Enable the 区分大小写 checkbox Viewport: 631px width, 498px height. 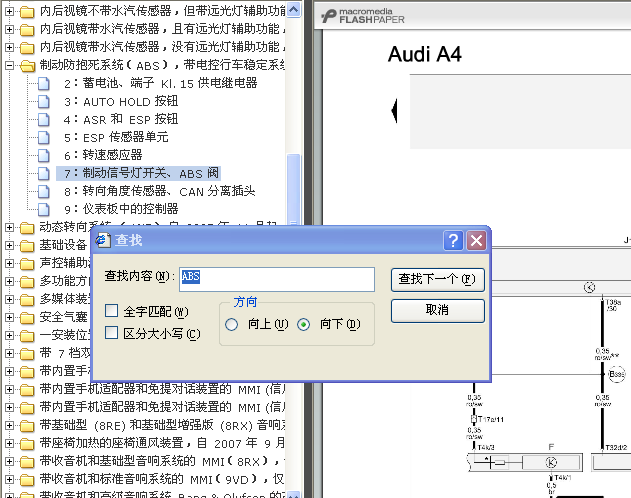[x=111, y=333]
